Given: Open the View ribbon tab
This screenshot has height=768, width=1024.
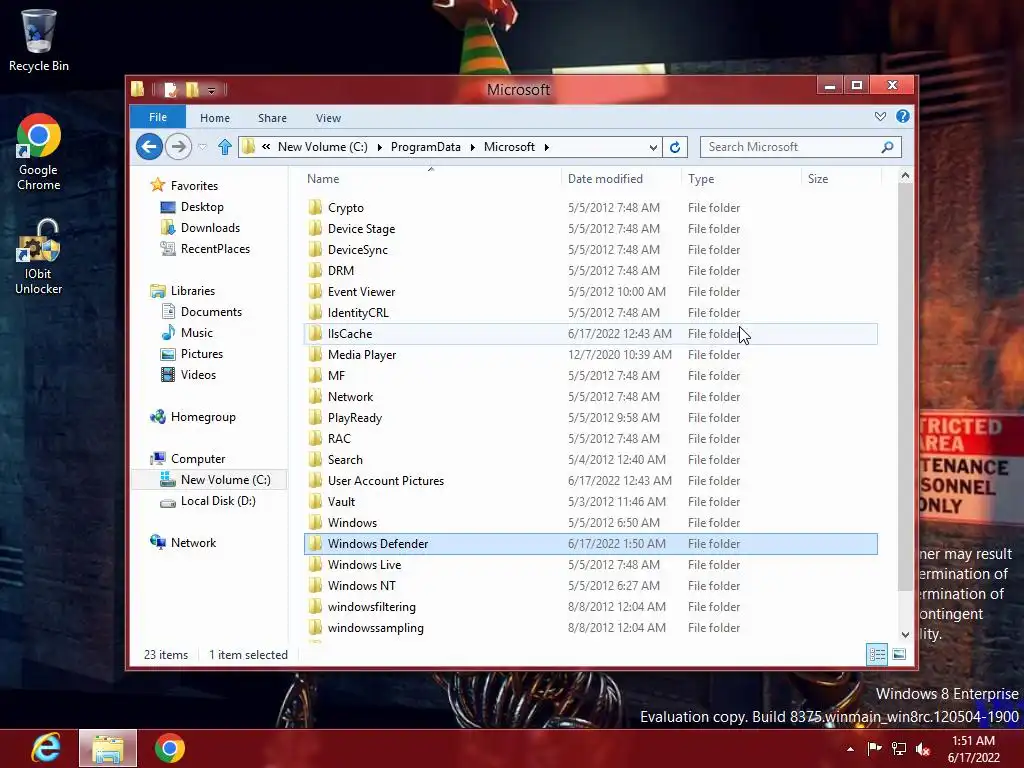Looking at the screenshot, I should point(328,118).
